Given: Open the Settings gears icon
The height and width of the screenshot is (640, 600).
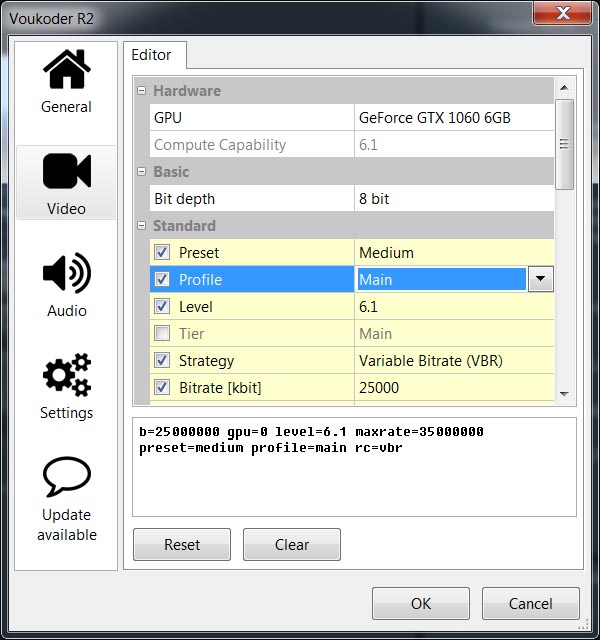Looking at the screenshot, I should (67, 375).
